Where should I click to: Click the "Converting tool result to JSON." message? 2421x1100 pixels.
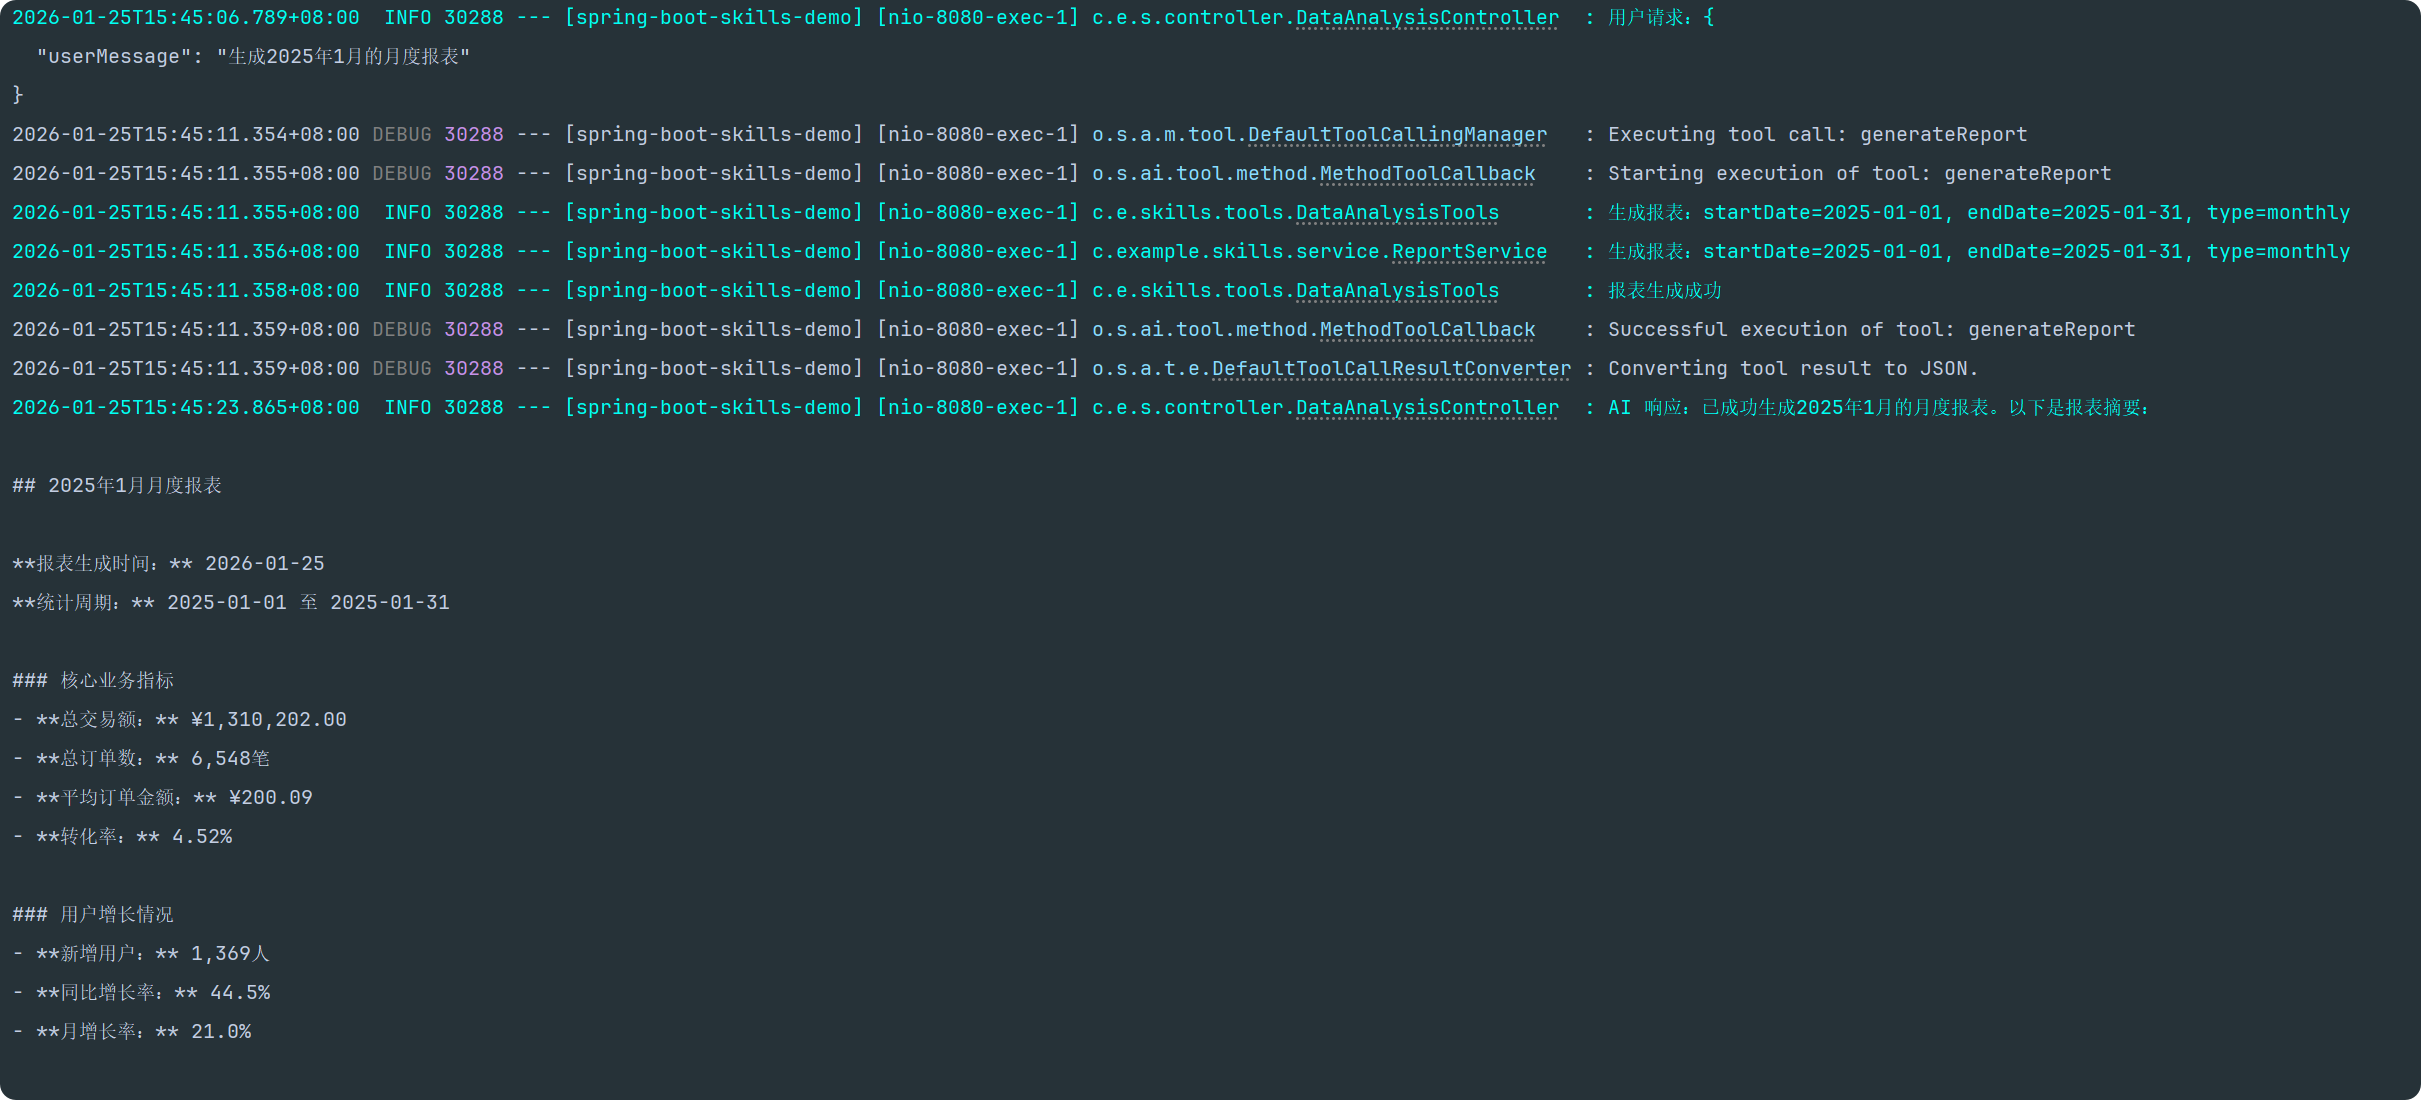click(x=1792, y=369)
